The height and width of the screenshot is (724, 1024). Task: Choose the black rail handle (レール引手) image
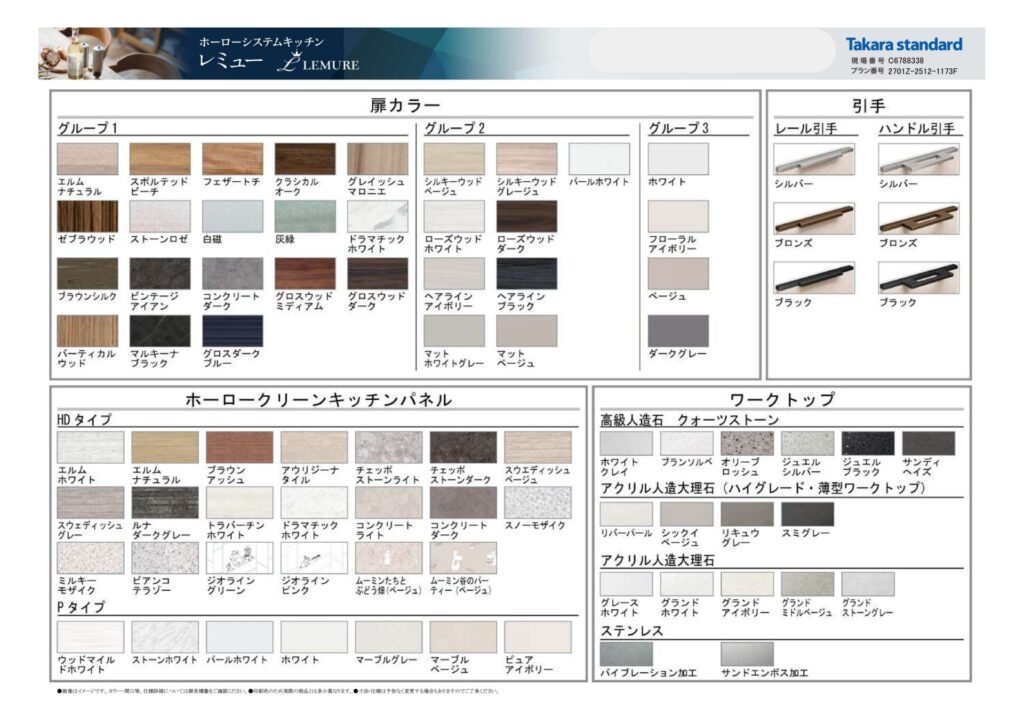point(813,277)
